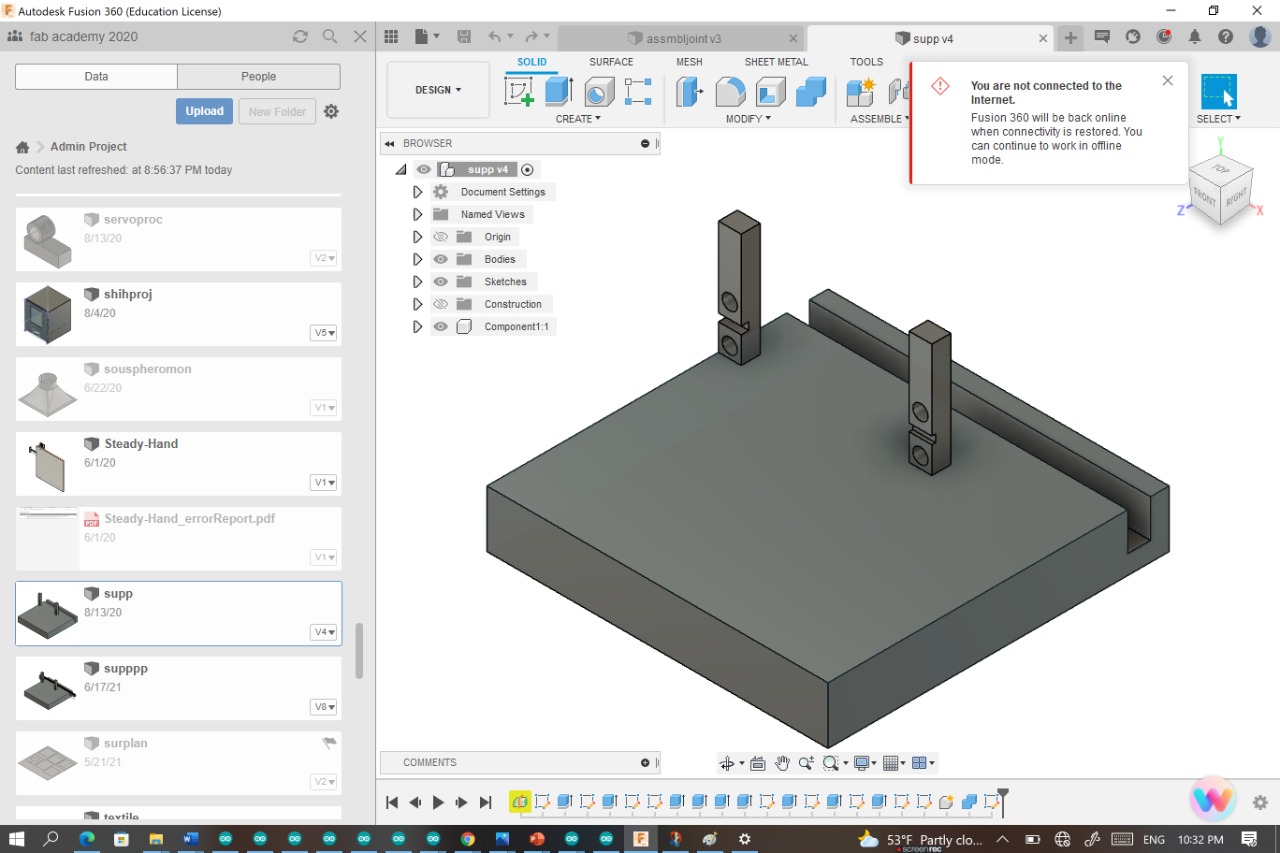Open the CREATE dropdown menu
Viewport: 1280px width, 853px height.
(578, 119)
